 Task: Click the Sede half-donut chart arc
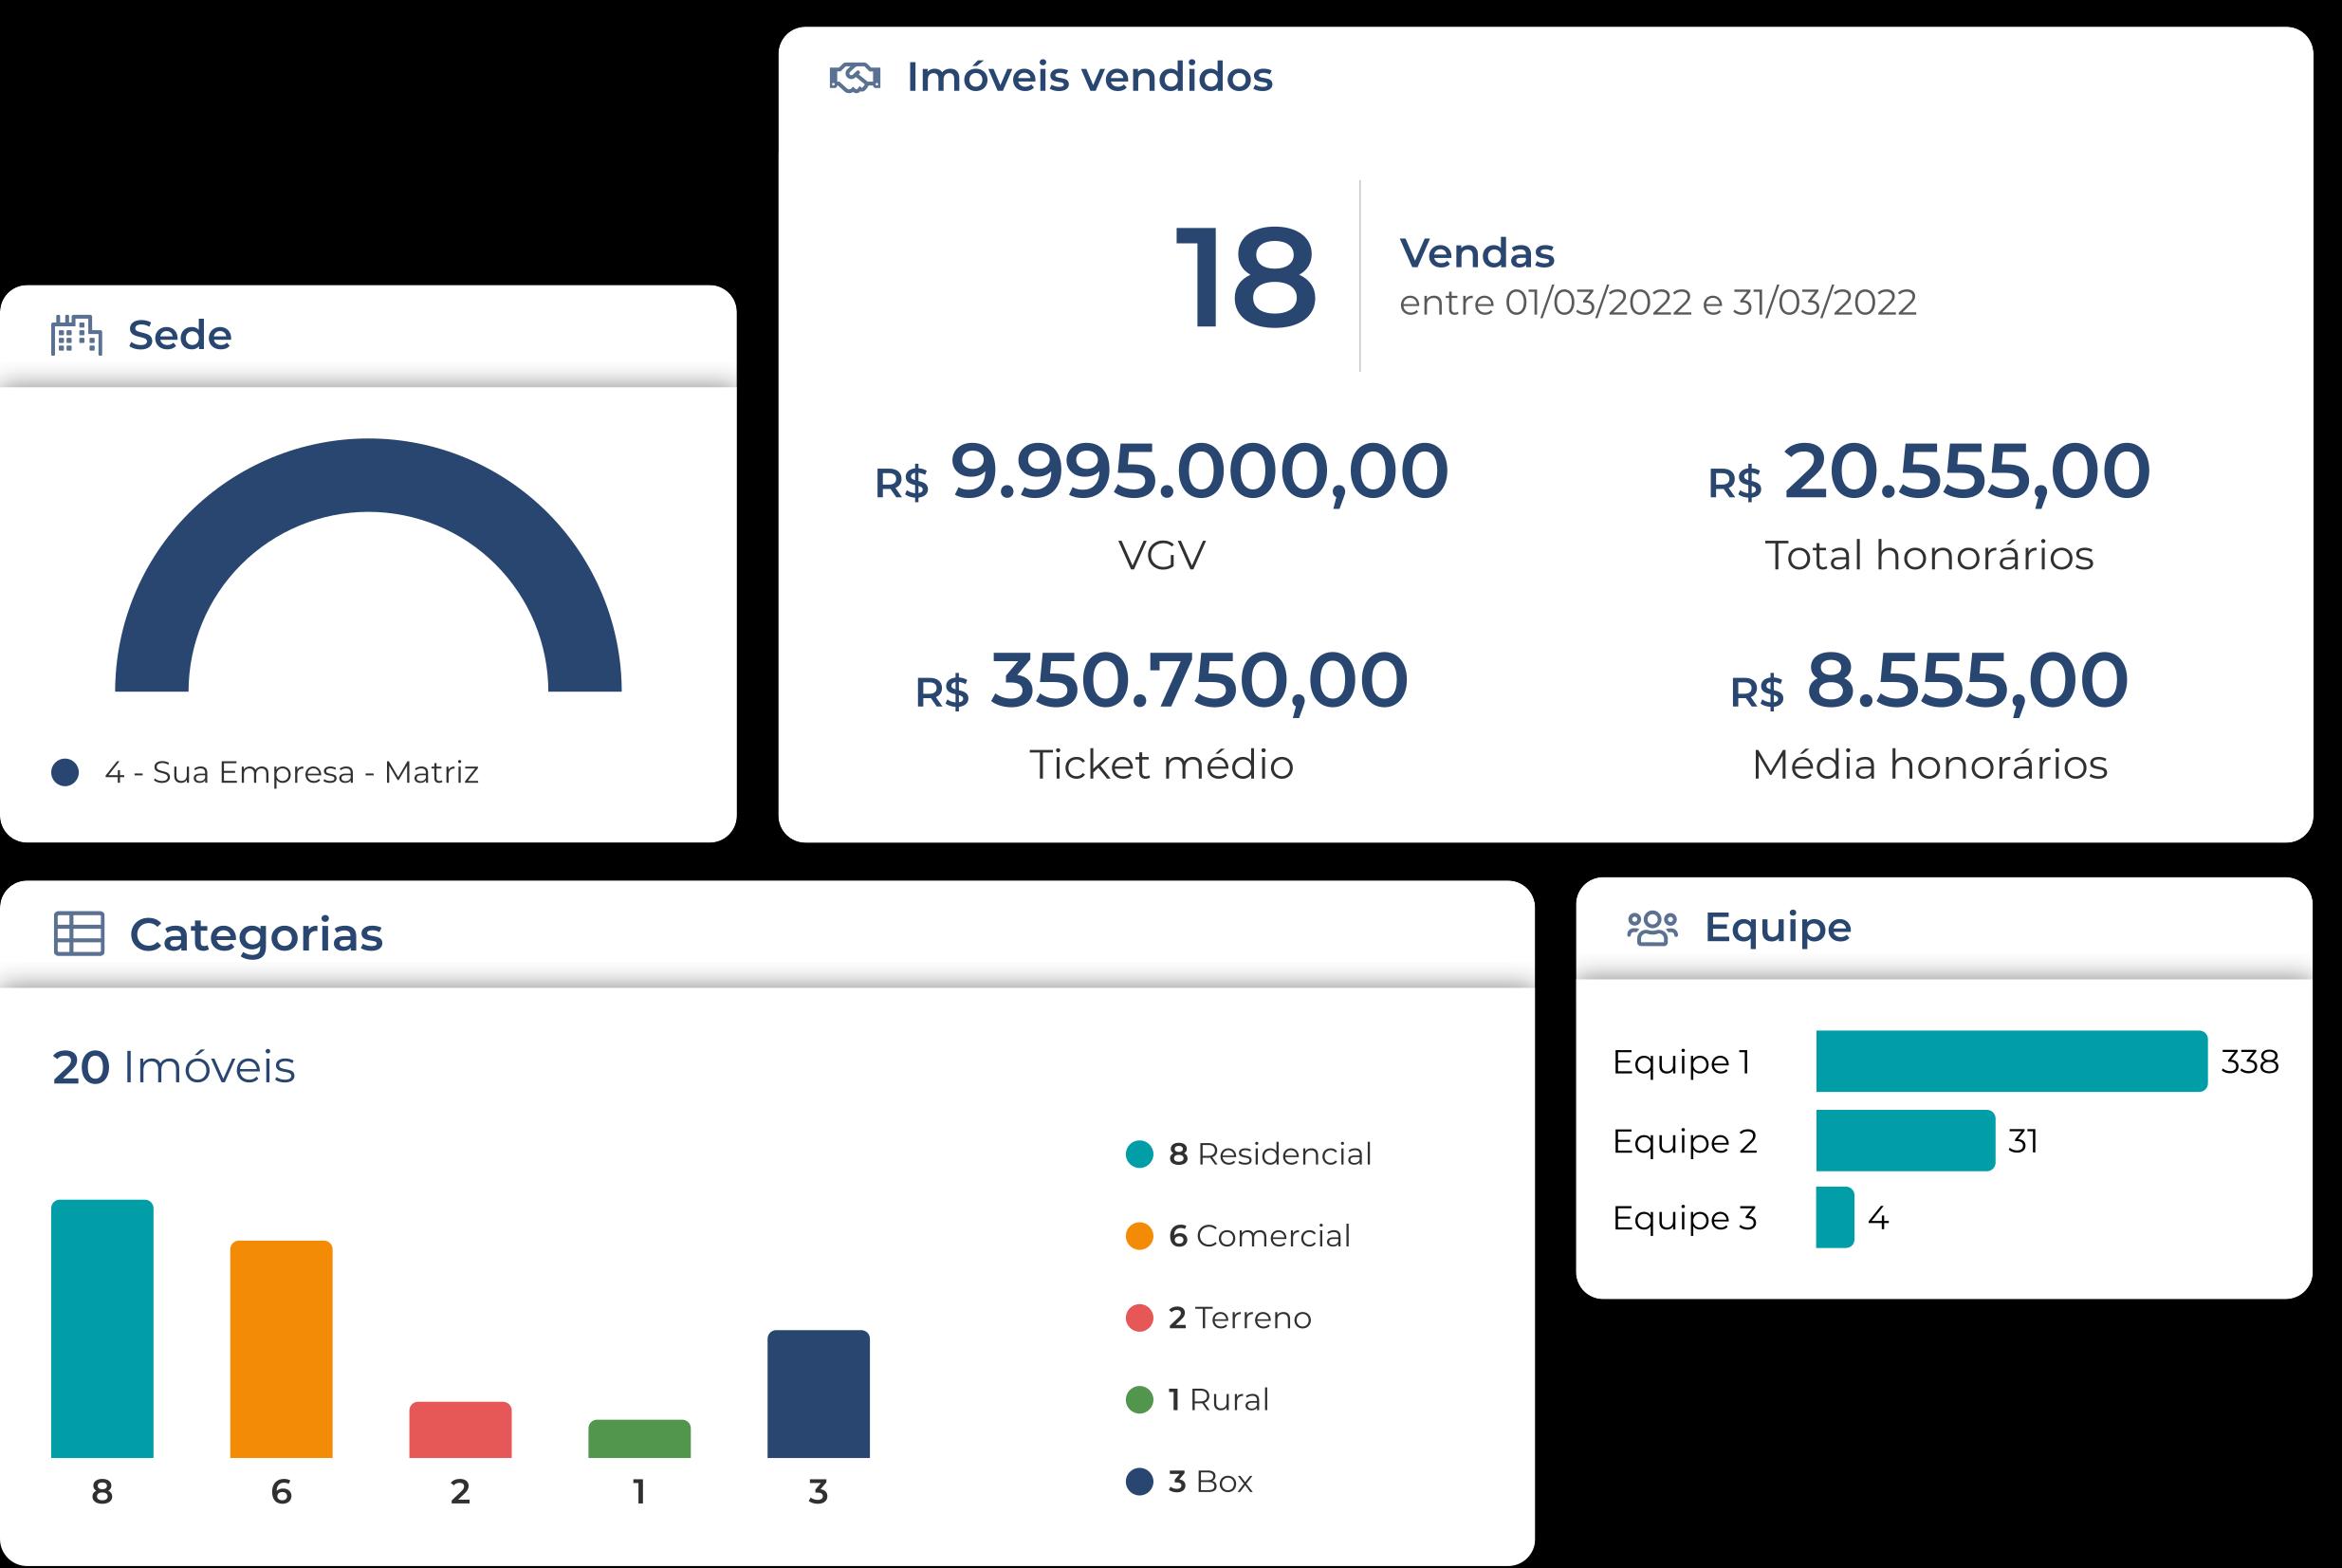[368, 475]
